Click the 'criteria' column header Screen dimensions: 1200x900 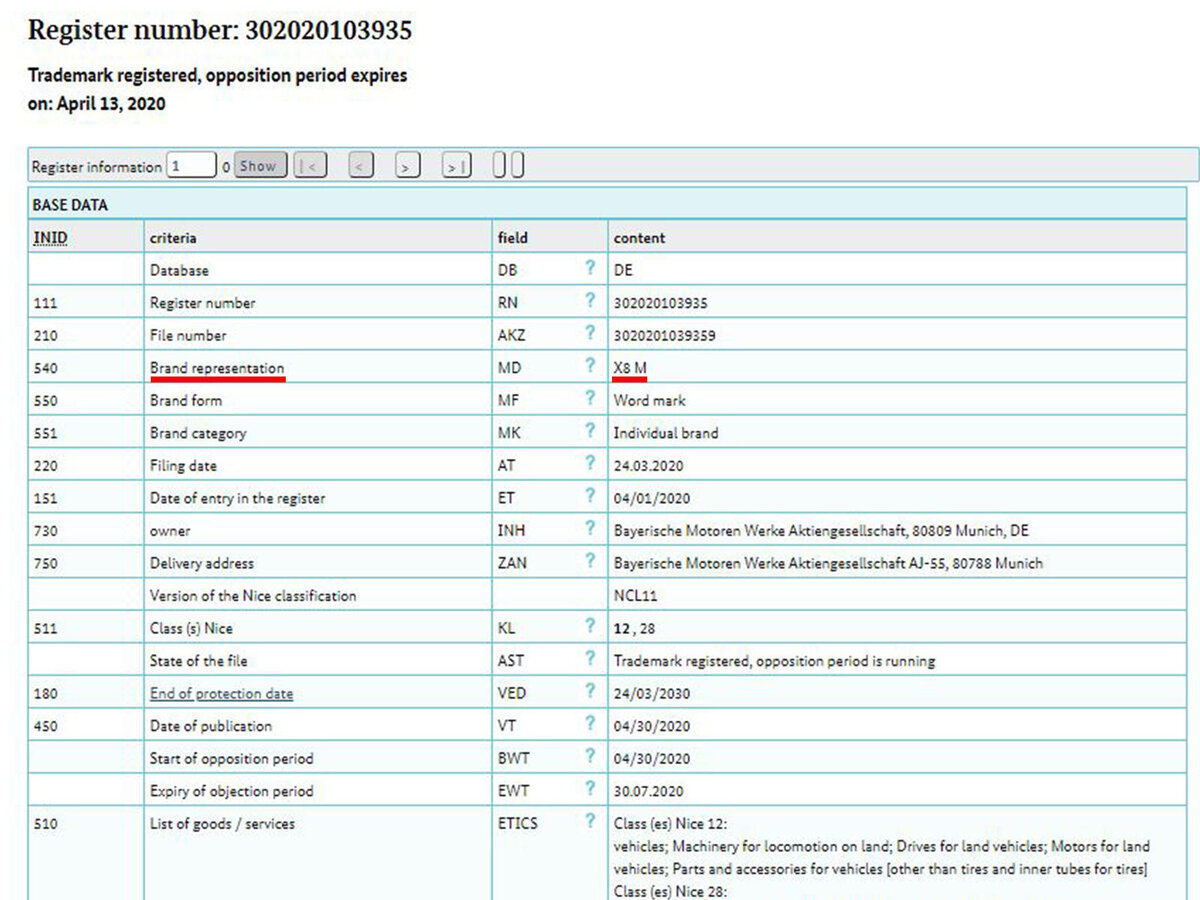(173, 238)
